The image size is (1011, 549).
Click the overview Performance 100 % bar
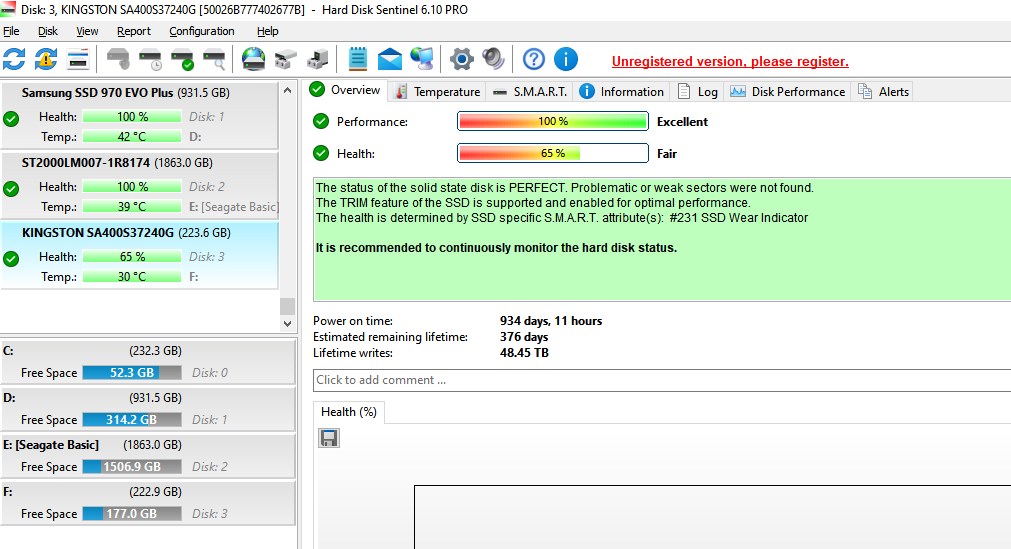click(553, 121)
